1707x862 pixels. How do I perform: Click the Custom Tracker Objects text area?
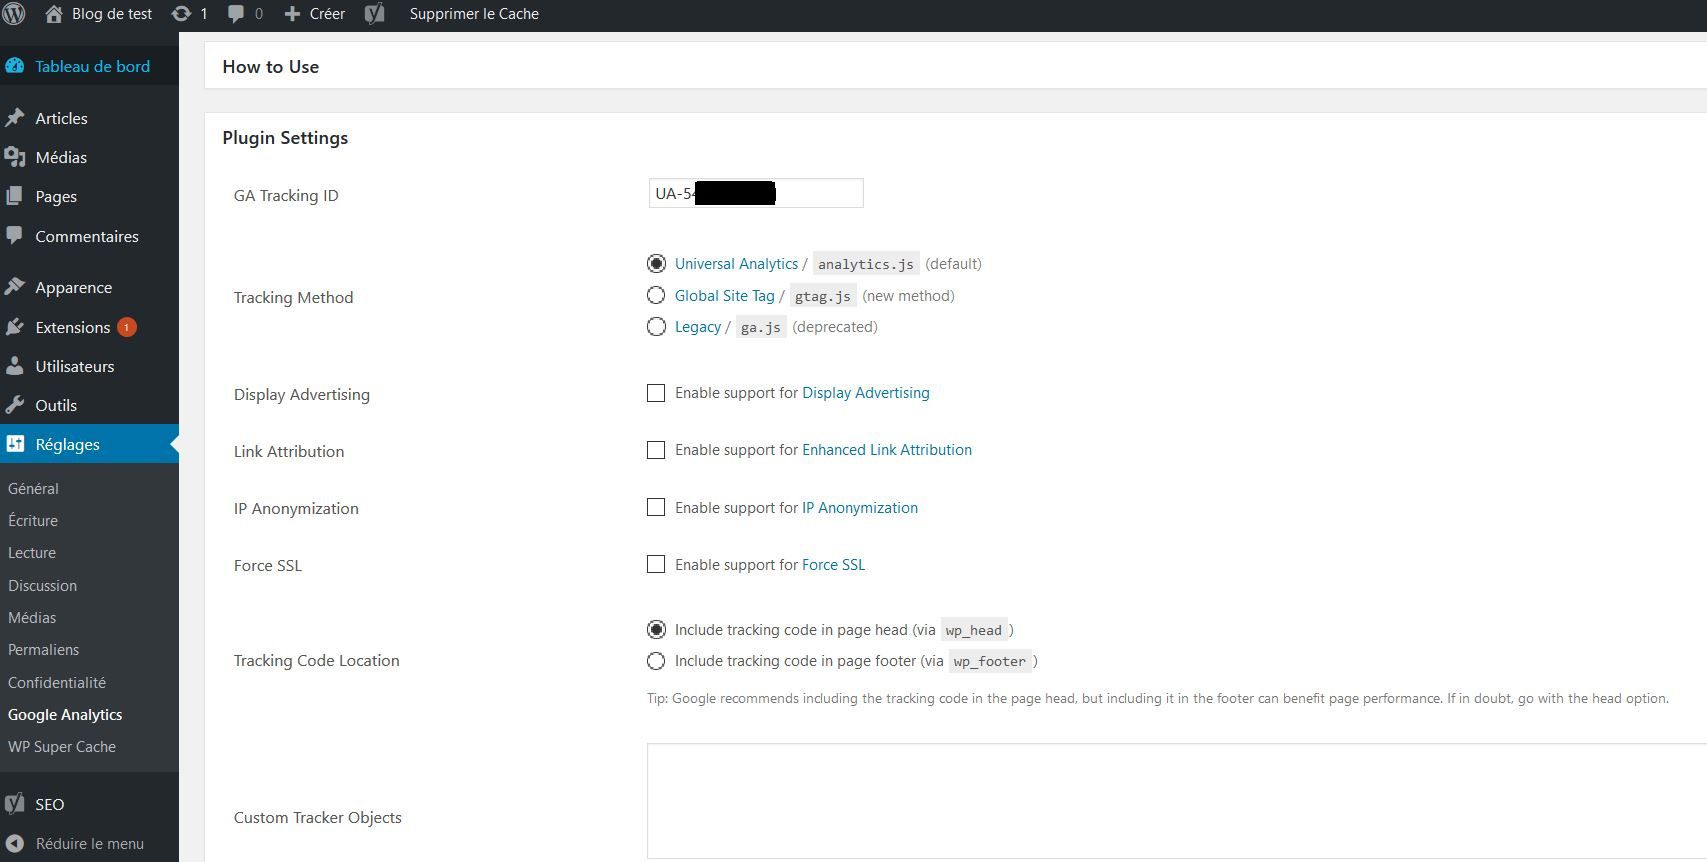pyautogui.click(x=1177, y=801)
